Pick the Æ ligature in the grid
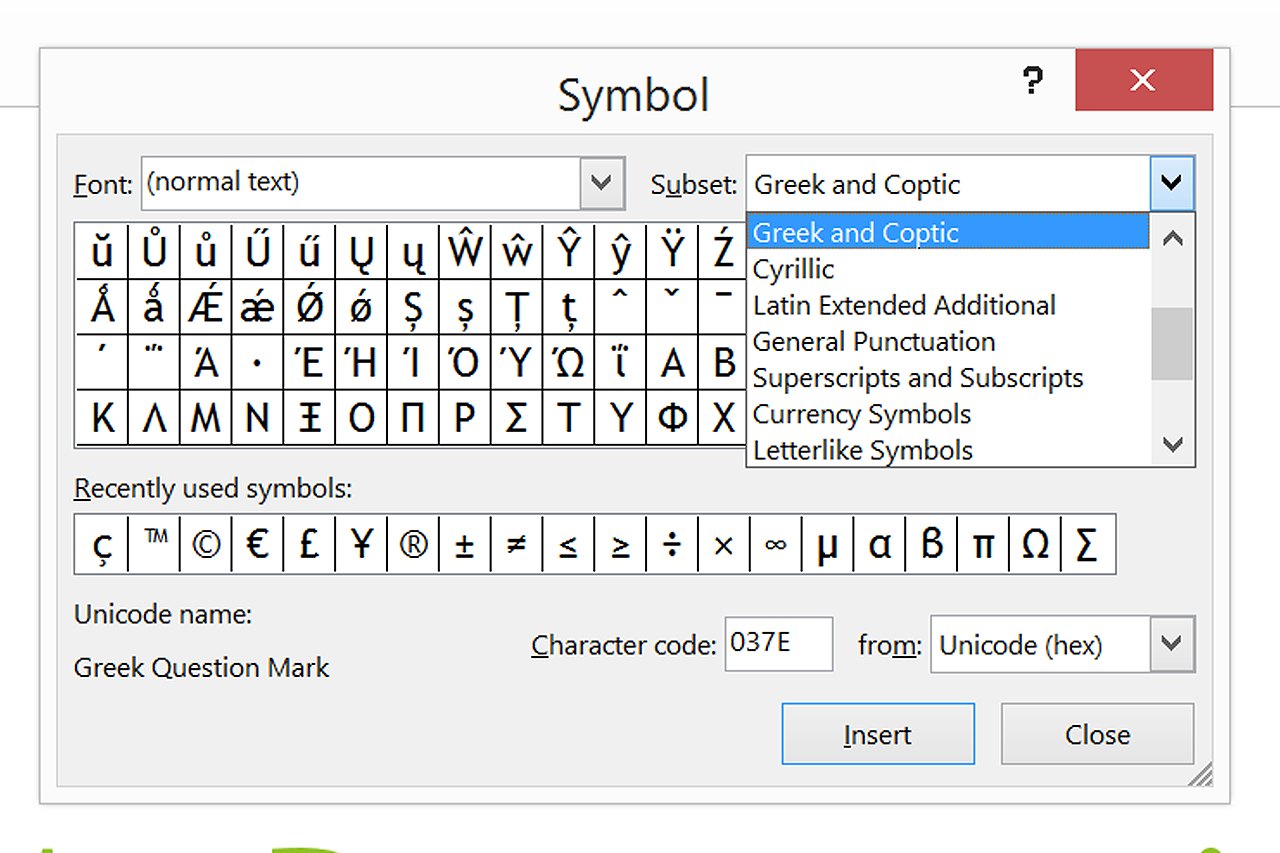 (x=206, y=307)
